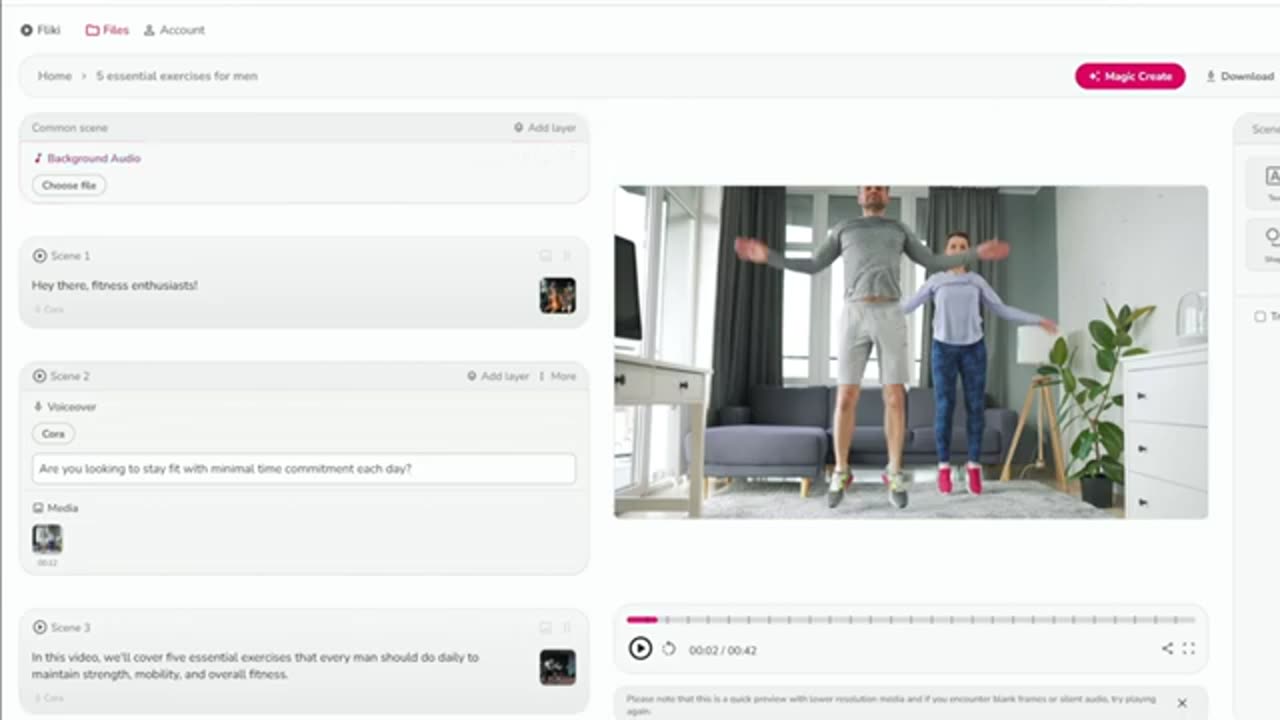The image size is (1280, 720).
Task: Open More options for Scene 2
Action: pyautogui.click(x=558, y=376)
